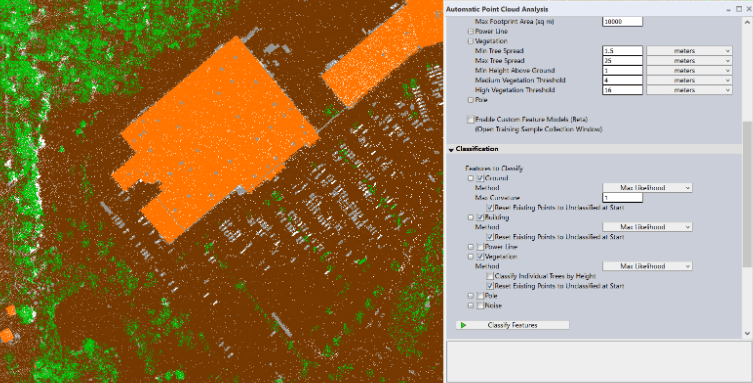Image resolution: width=753 pixels, height=383 pixels.
Task: Click the panel scrollbar down arrow
Action: coord(747,333)
